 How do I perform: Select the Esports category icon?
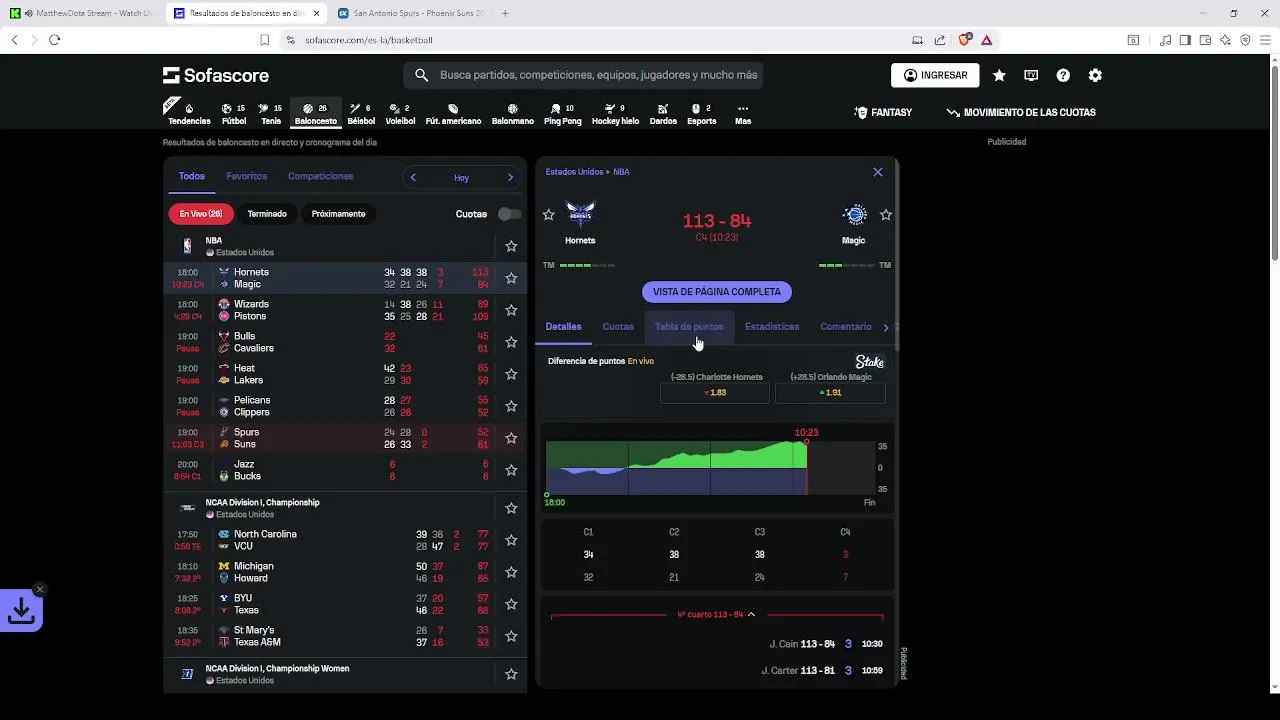[701, 114]
